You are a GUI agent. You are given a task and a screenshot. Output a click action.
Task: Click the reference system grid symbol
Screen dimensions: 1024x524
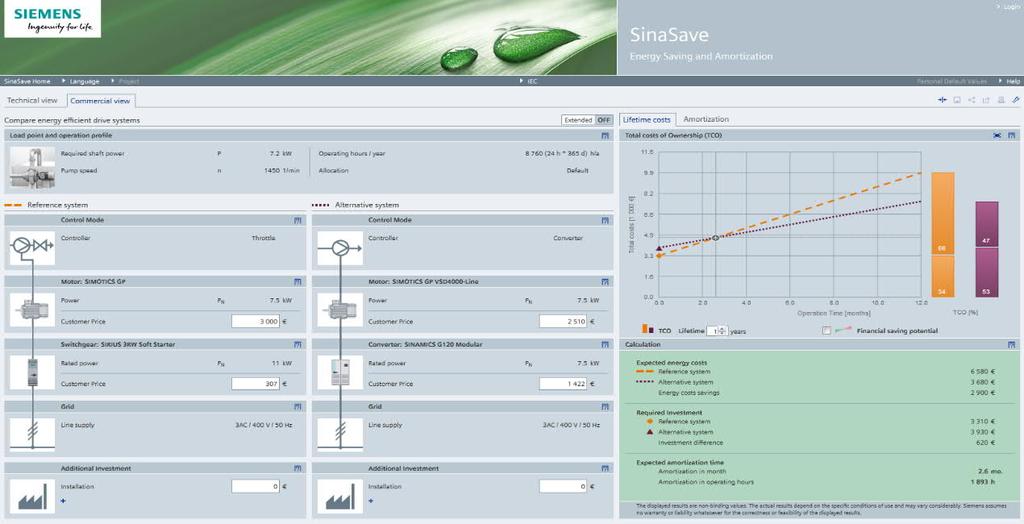coord(32,434)
